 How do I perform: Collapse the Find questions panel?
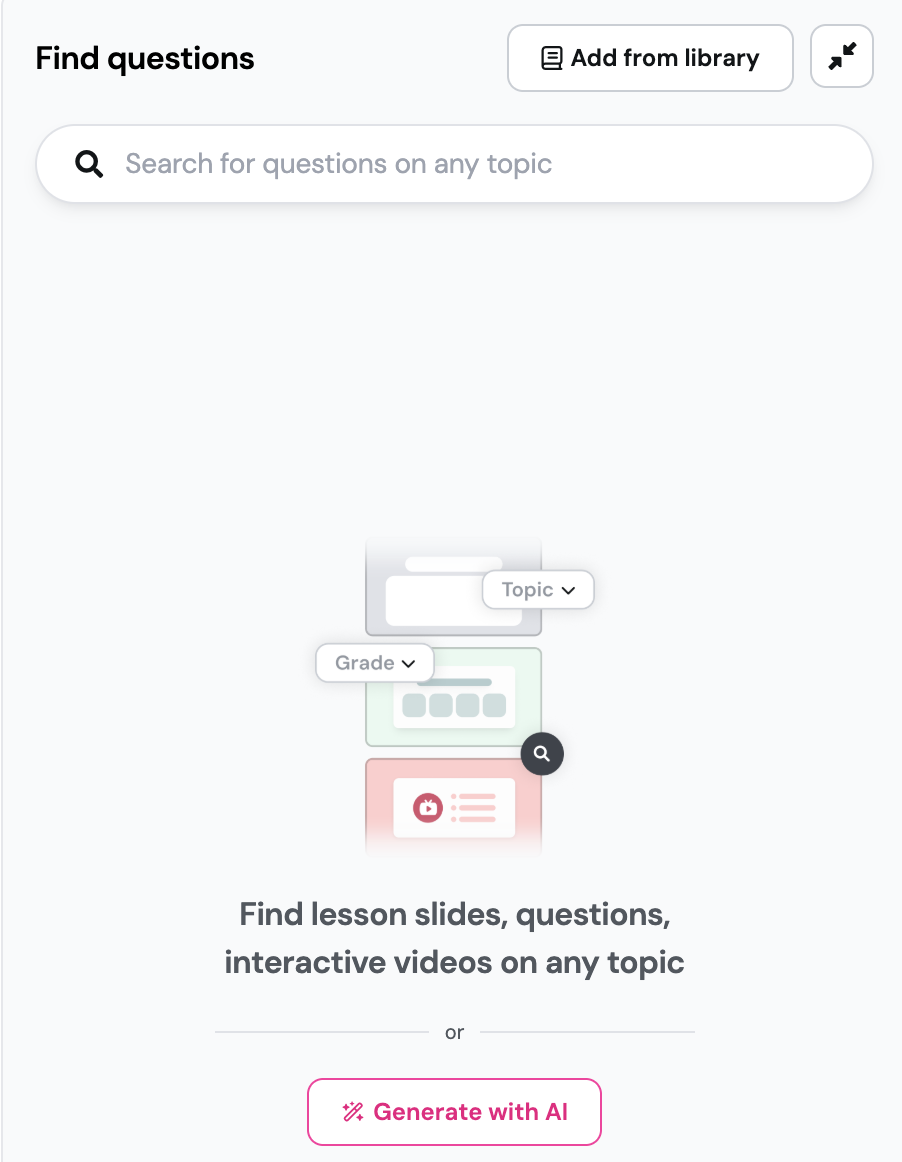(842, 56)
